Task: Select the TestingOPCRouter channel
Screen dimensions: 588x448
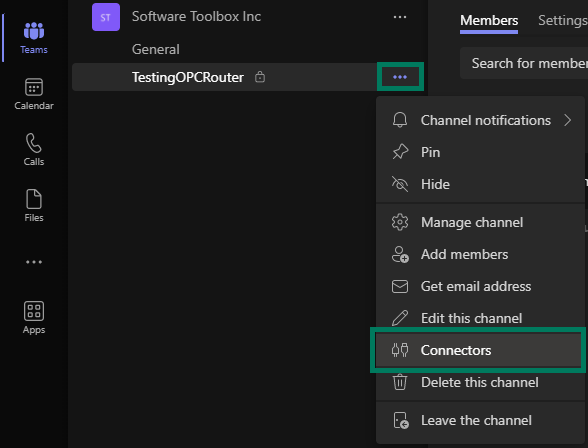Action: point(224,77)
